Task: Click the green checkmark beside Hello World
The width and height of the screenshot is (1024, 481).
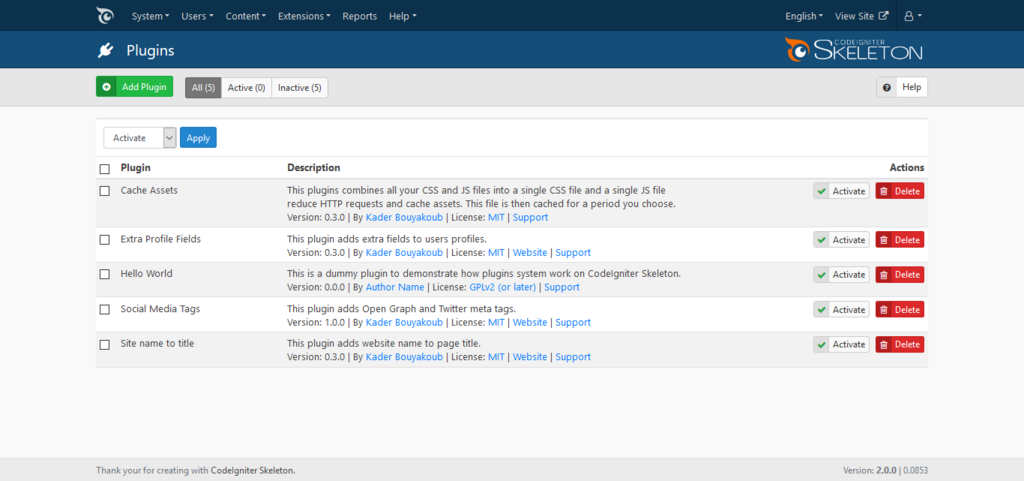Action: [822, 275]
